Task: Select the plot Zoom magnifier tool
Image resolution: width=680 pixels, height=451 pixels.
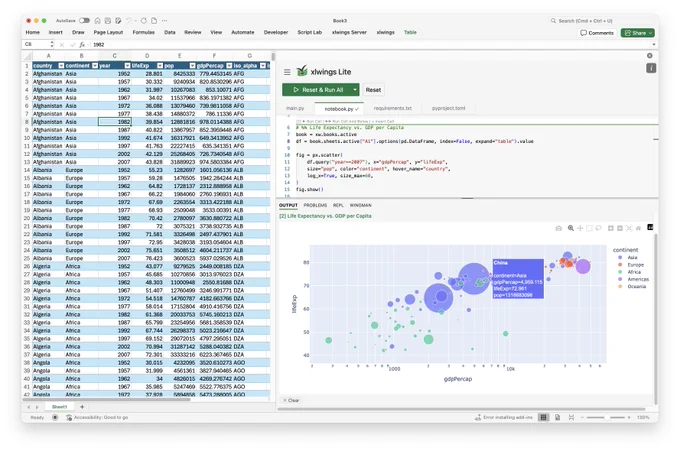Action: point(571,228)
